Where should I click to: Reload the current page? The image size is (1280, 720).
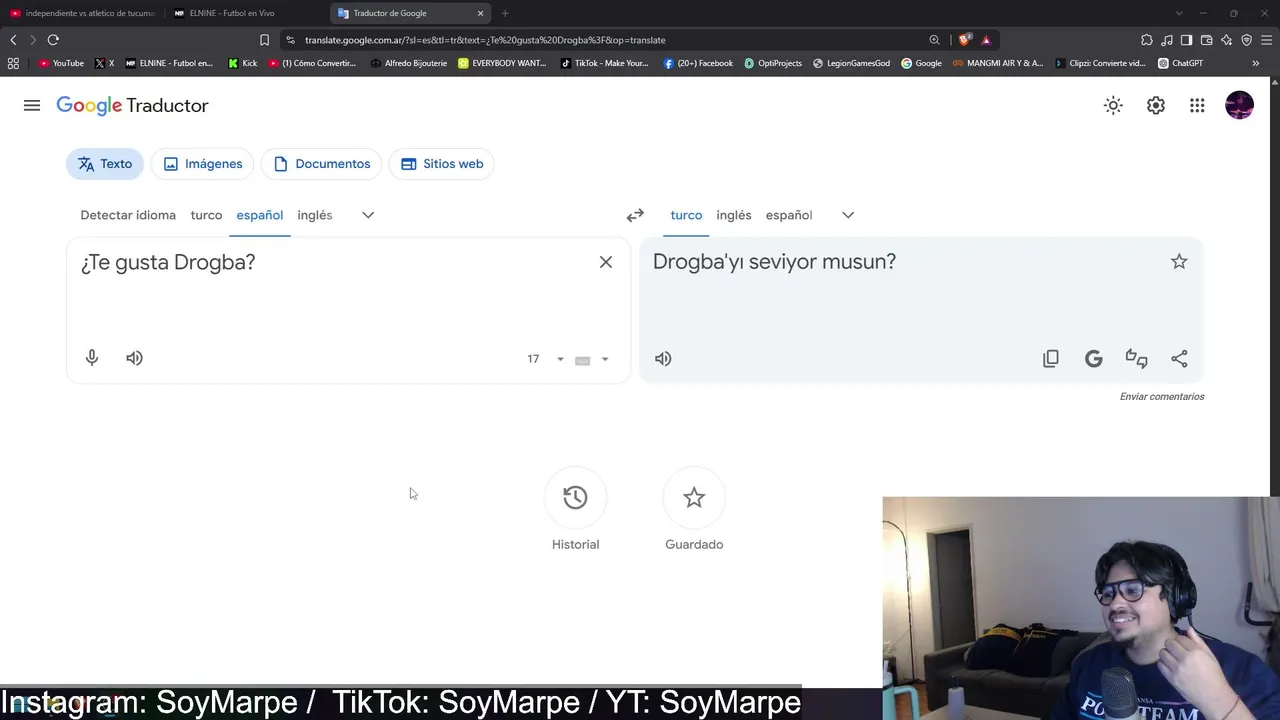click(53, 40)
